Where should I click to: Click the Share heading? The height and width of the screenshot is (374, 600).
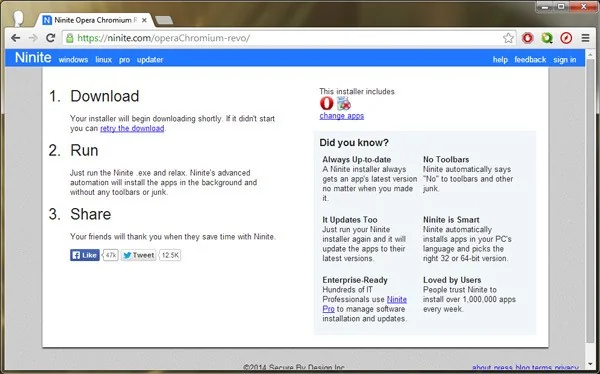(x=90, y=214)
